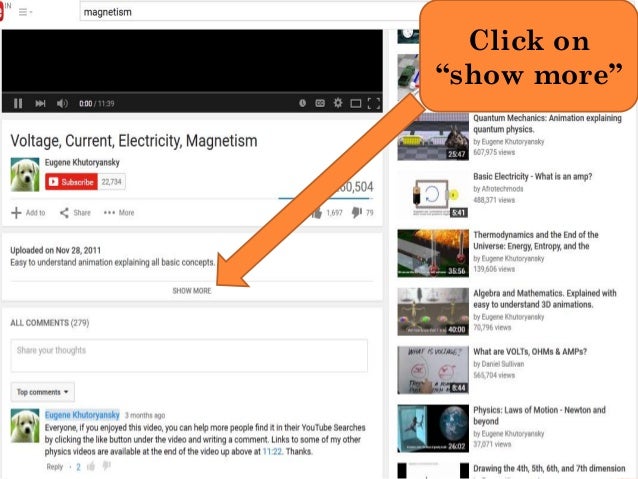Click the Uploaded on Nov 28, 2011 text
The image size is (638, 479).
point(55,250)
